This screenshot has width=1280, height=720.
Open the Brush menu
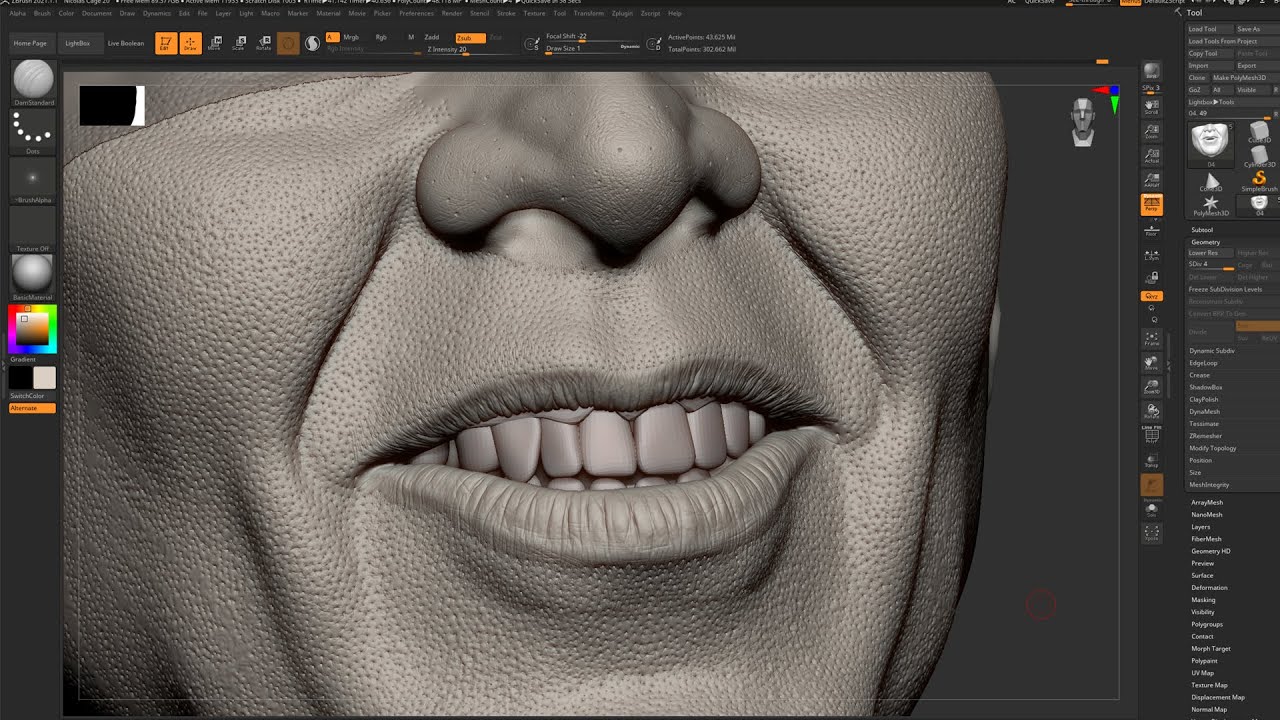pyautogui.click(x=42, y=13)
